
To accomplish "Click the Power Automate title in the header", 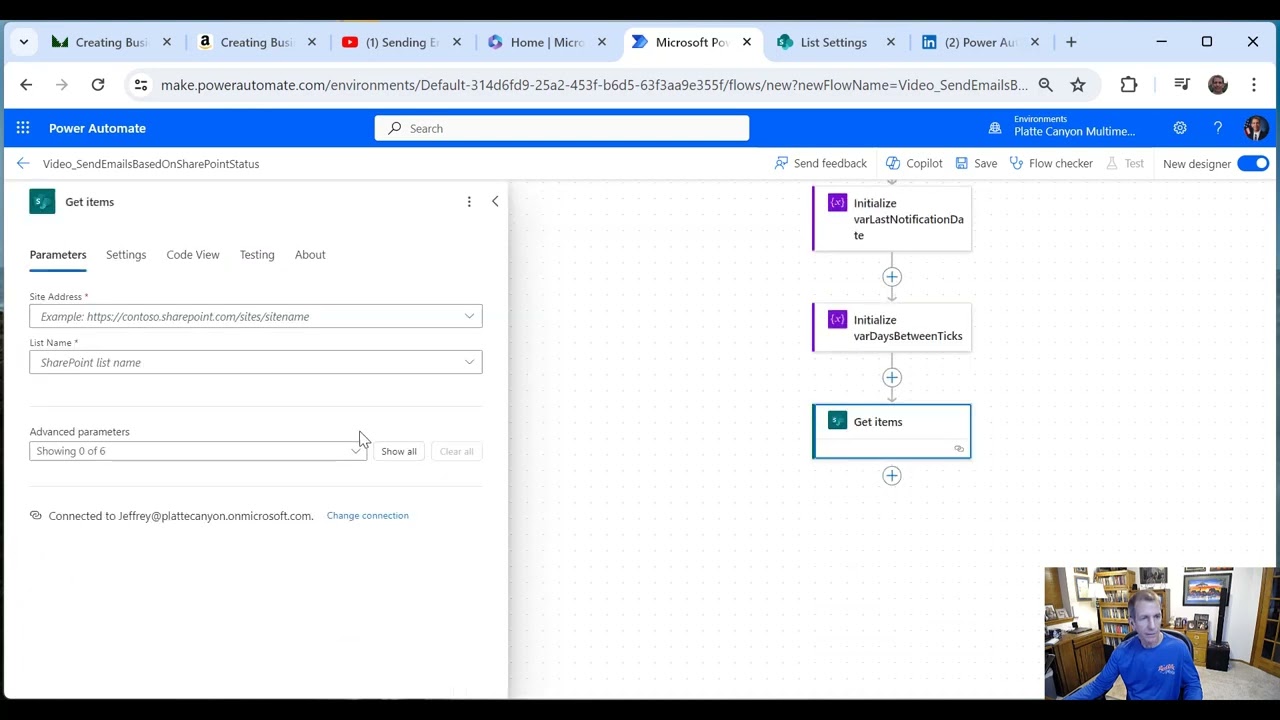I will coord(97,128).
